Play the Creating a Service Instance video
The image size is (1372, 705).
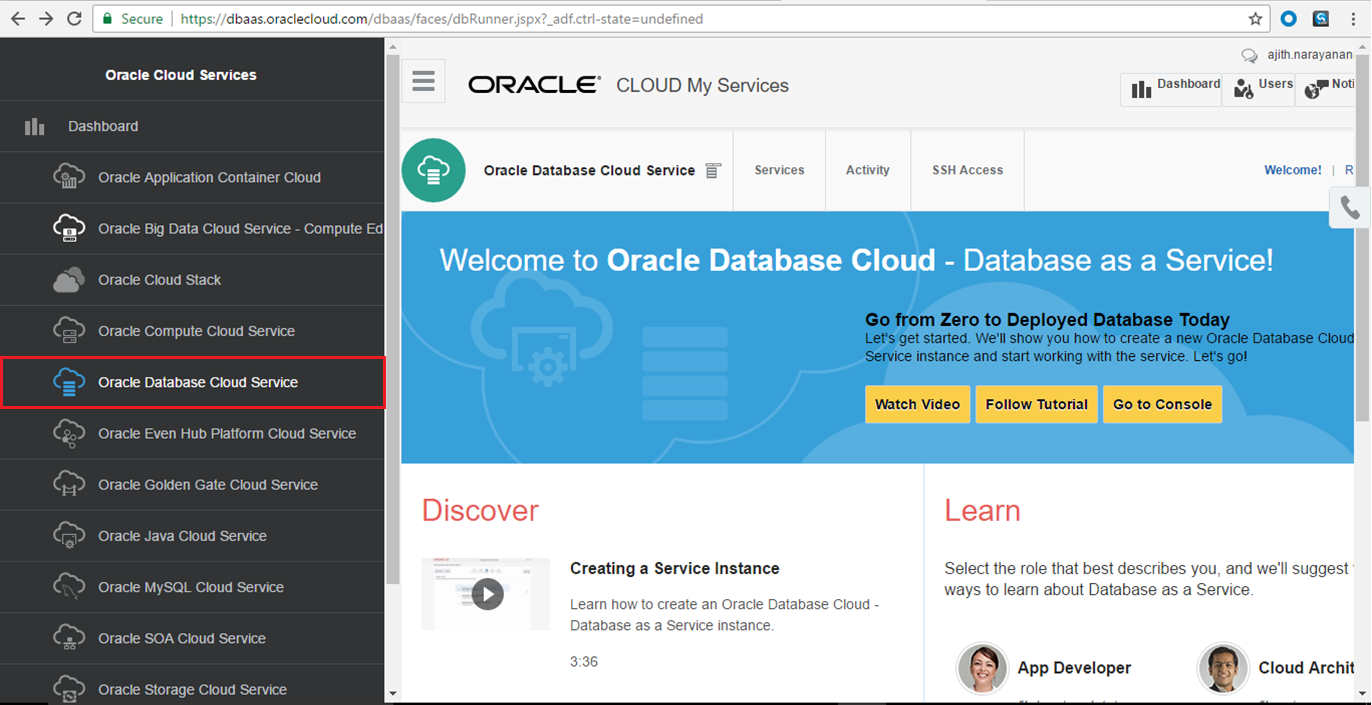tap(486, 594)
